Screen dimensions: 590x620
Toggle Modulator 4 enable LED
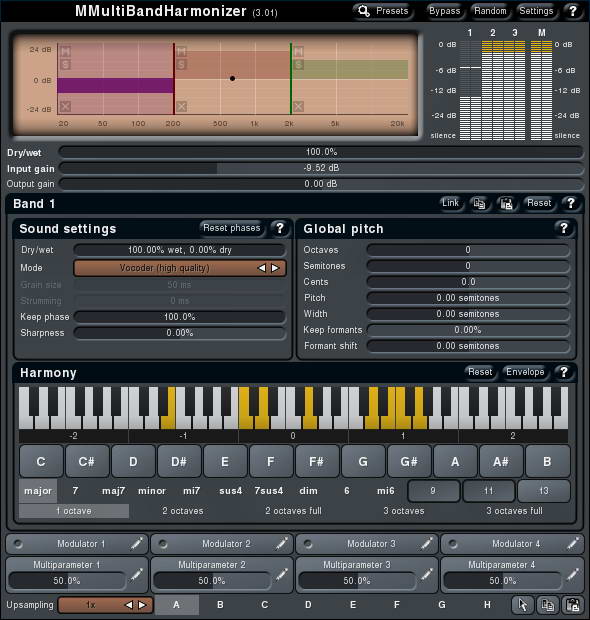[453, 544]
